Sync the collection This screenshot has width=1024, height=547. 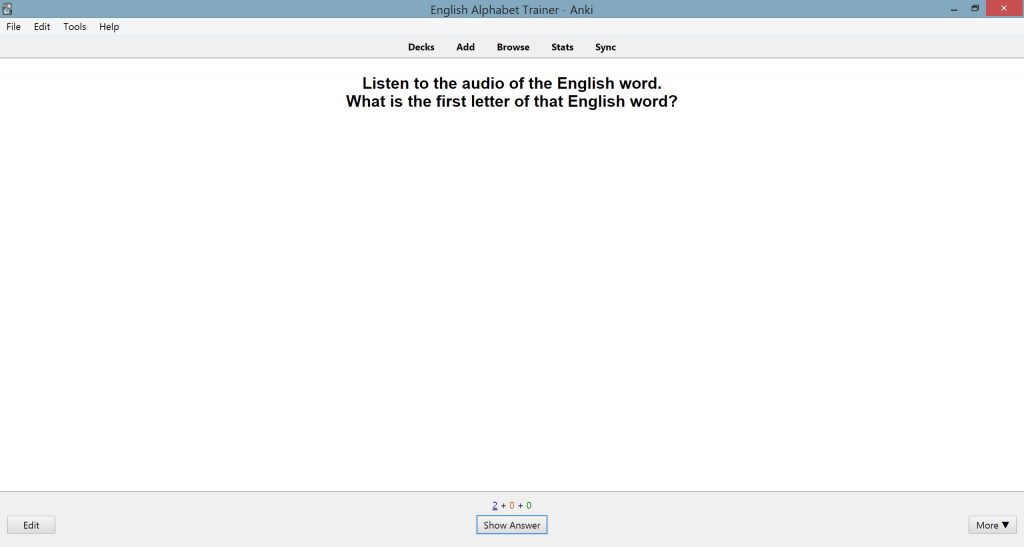click(605, 47)
